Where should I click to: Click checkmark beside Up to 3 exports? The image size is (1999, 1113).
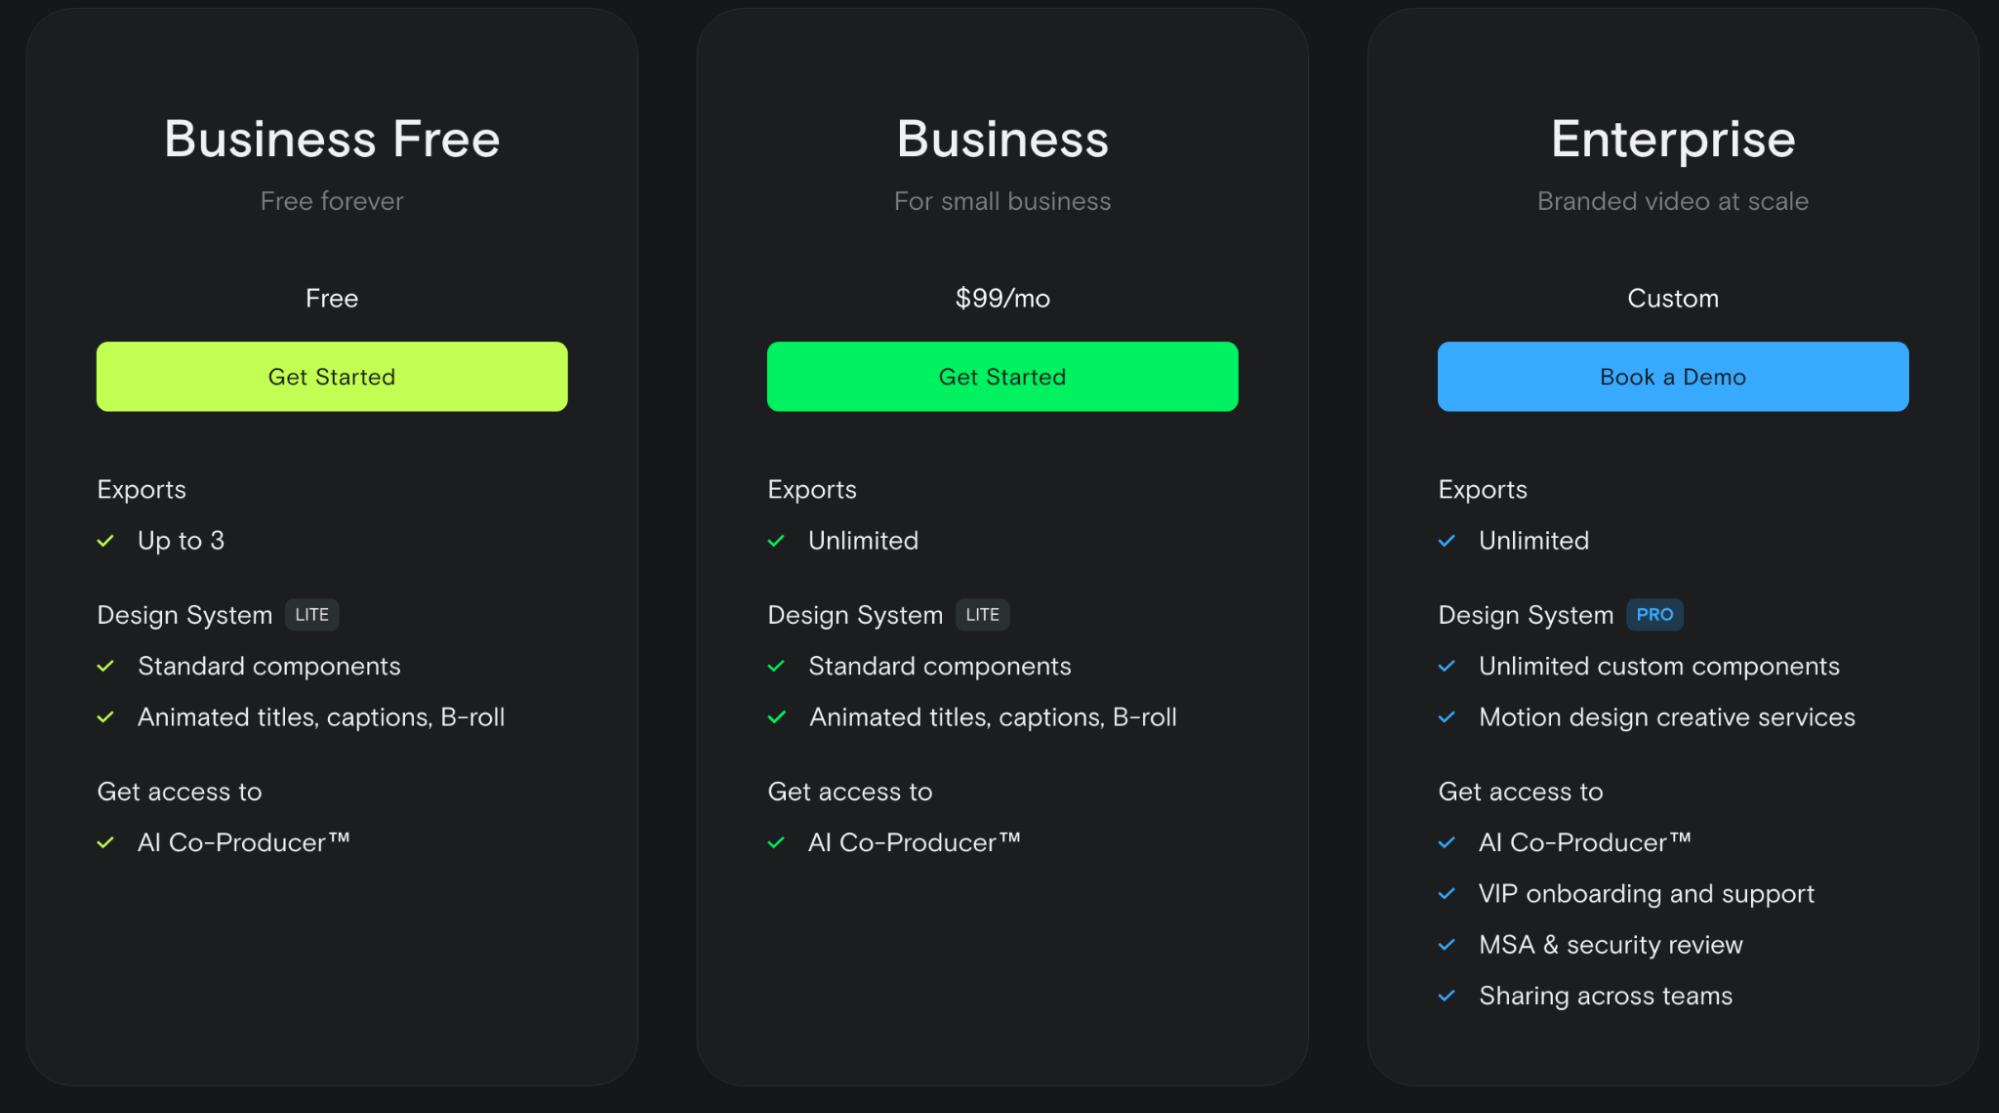[x=106, y=541]
